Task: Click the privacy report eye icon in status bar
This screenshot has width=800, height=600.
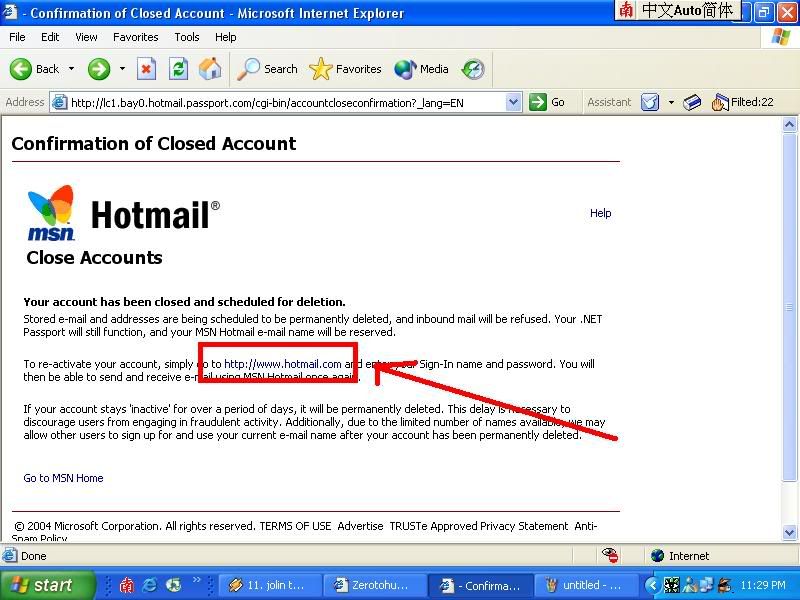Action: click(610, 555)
